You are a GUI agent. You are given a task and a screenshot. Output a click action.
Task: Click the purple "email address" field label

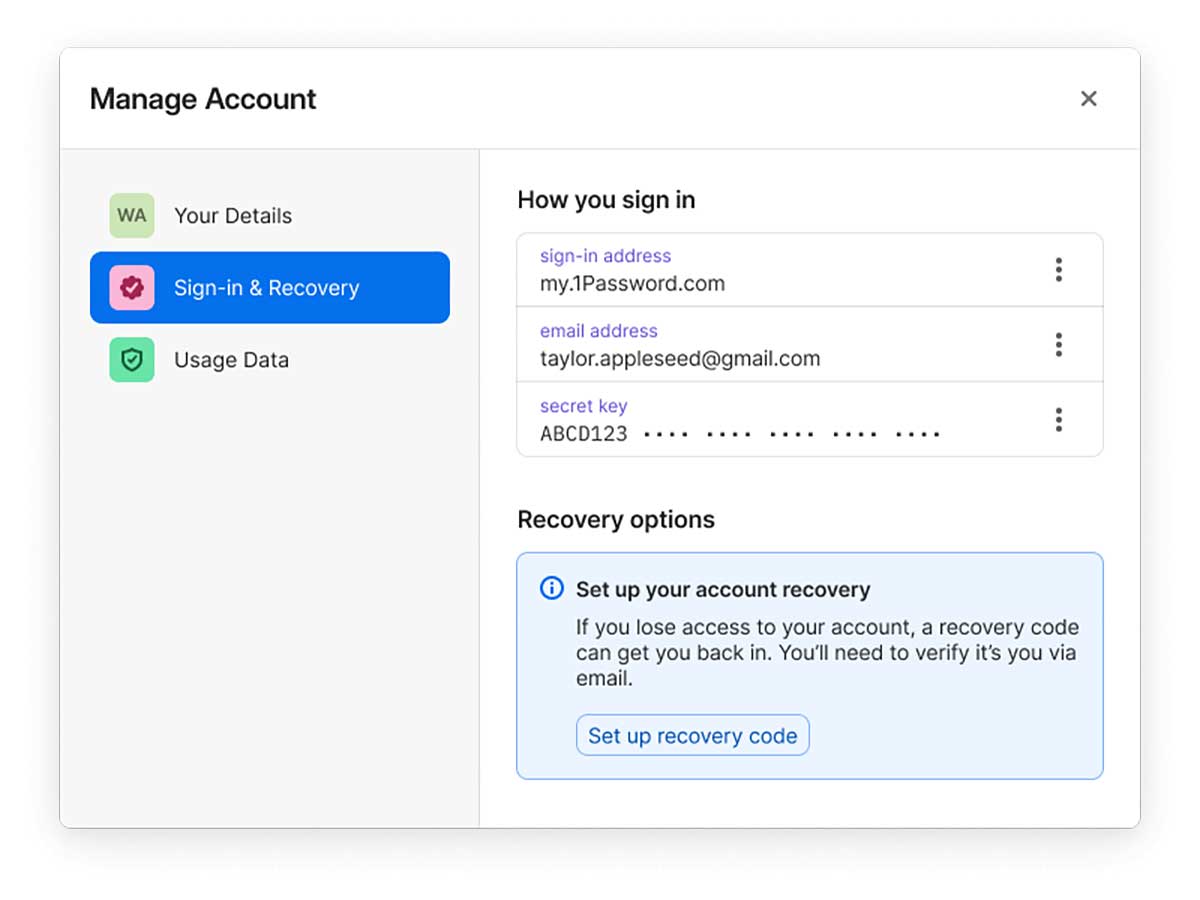click(x=598, y=331)
